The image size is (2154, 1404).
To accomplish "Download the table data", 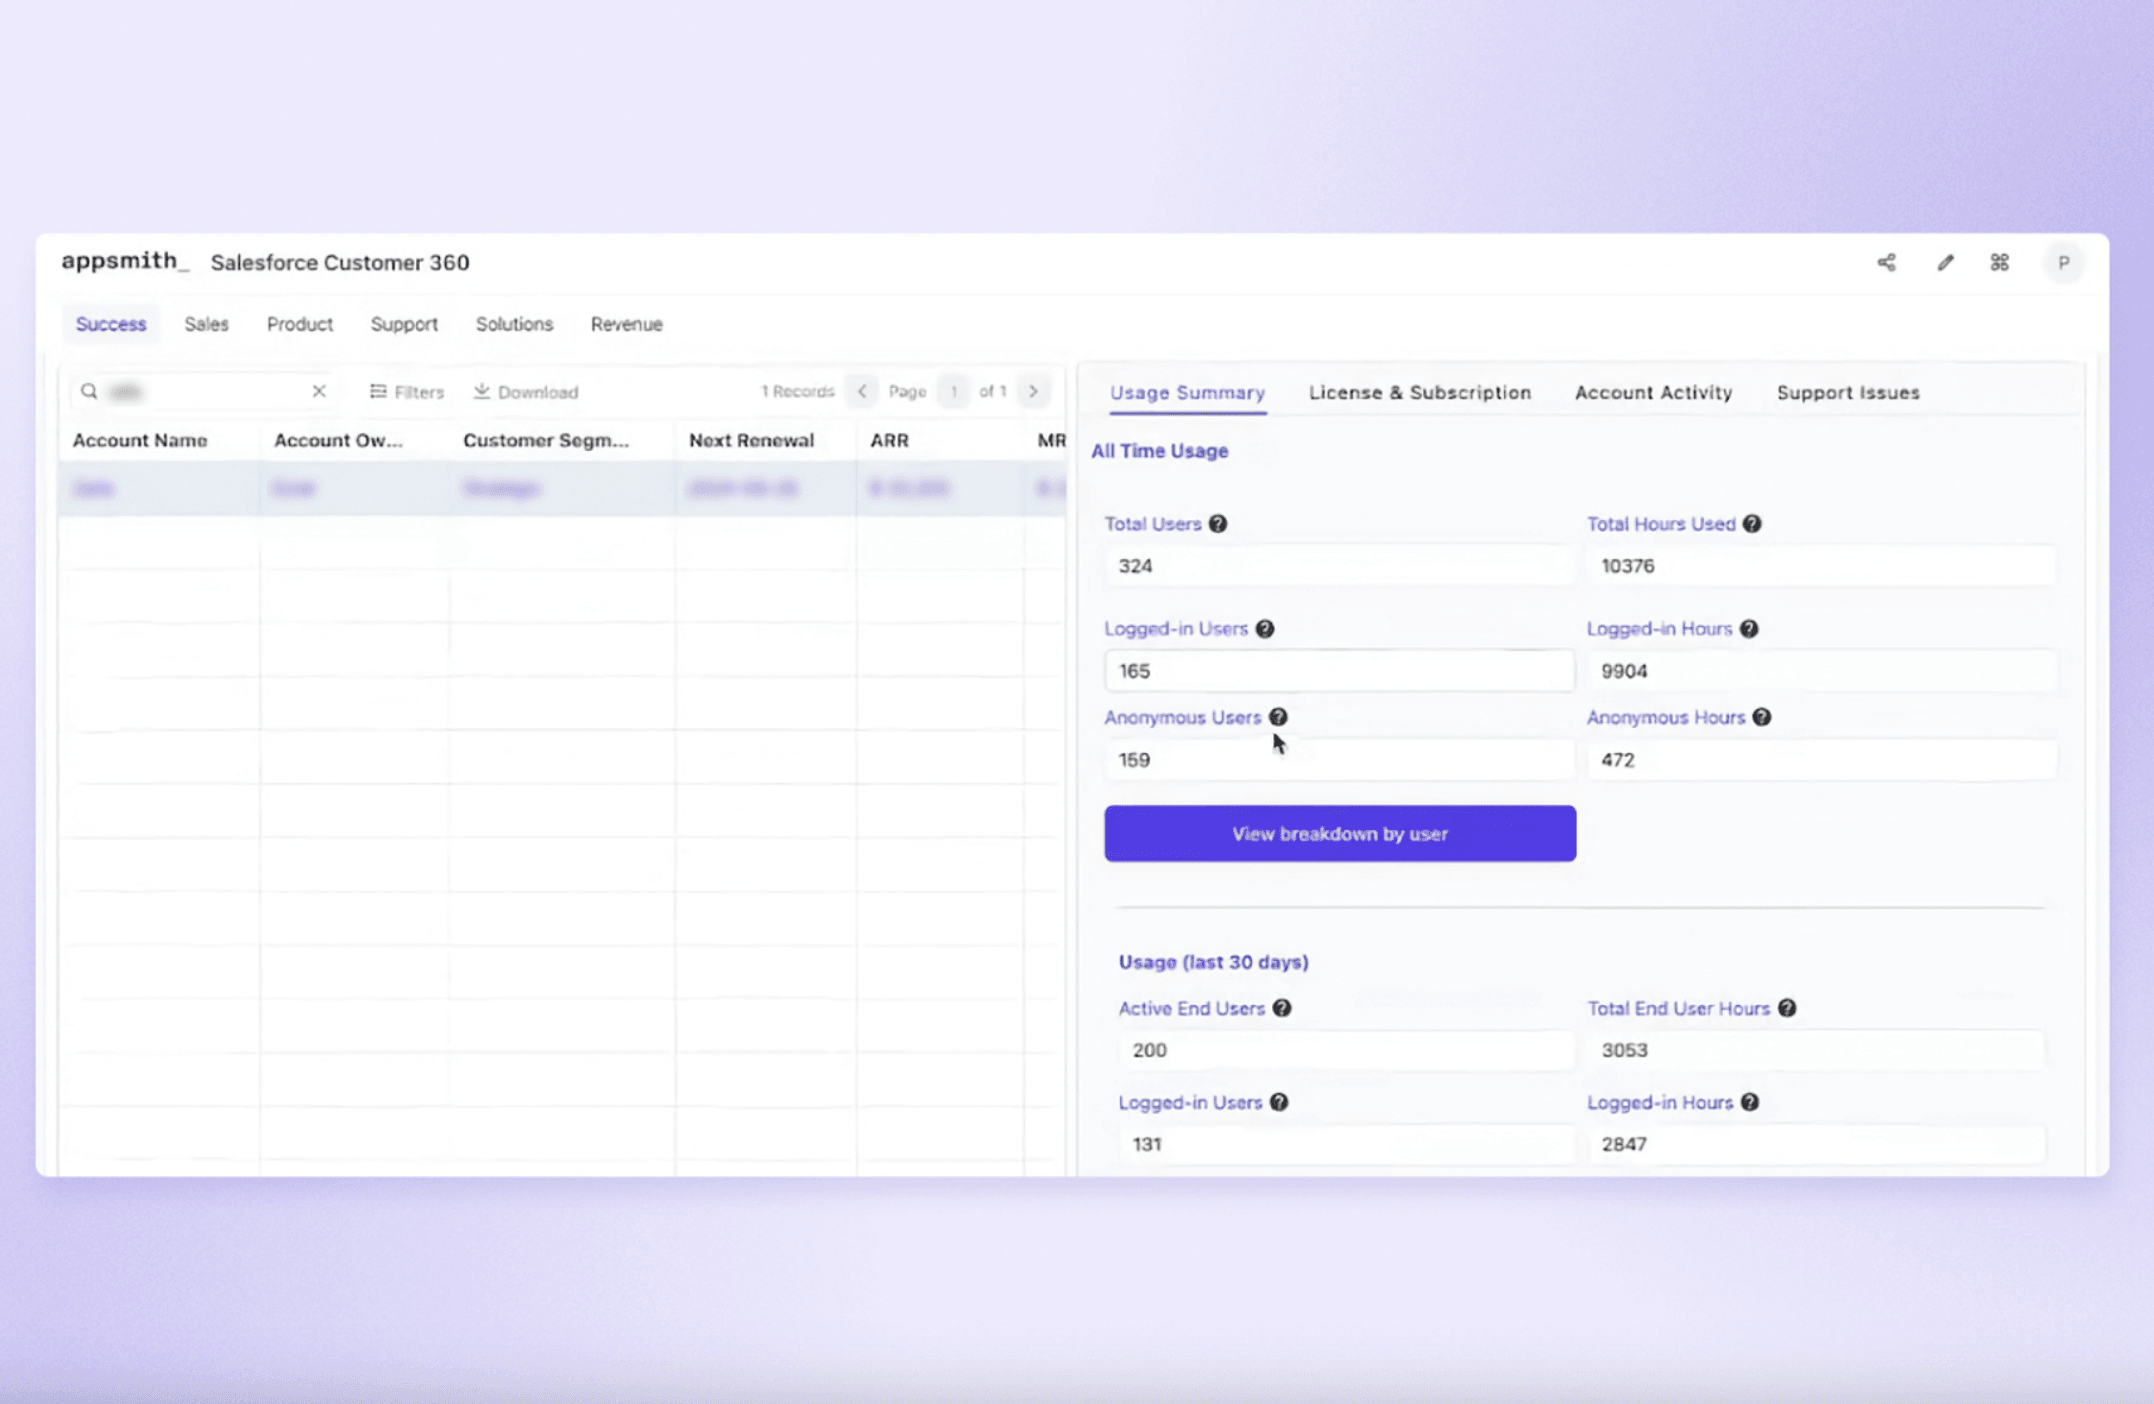I will click(526, 392).
